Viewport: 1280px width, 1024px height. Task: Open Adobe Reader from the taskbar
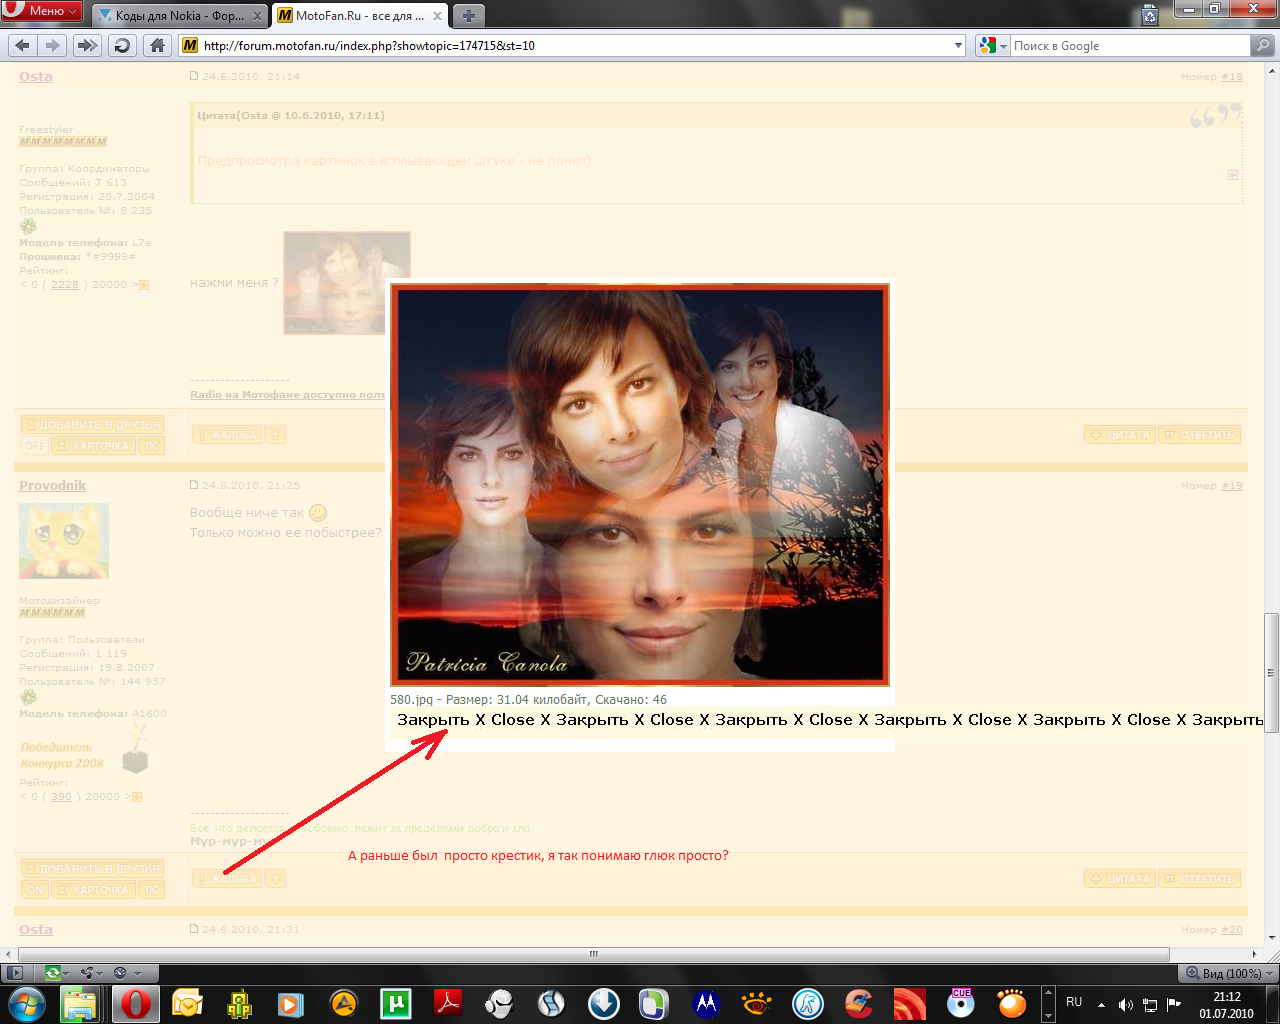click(x=447, y=1003)
